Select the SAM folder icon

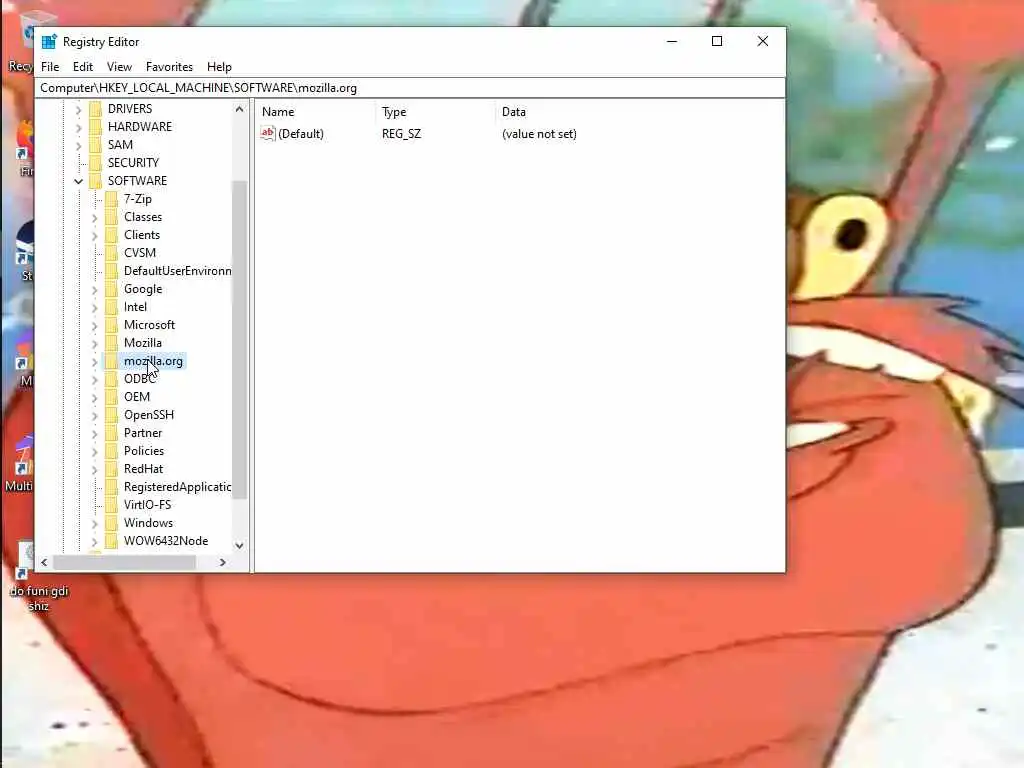(x=95, y=144)
